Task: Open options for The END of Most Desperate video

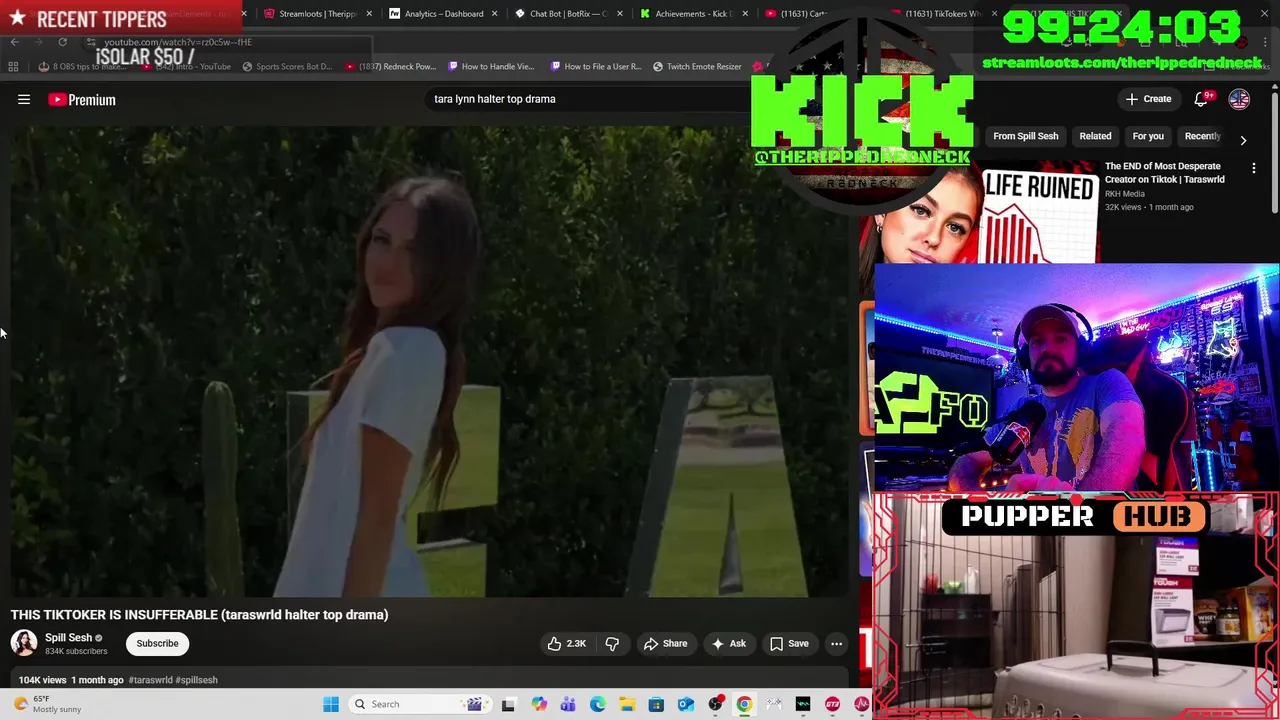Action: (x=1253, y=169)
